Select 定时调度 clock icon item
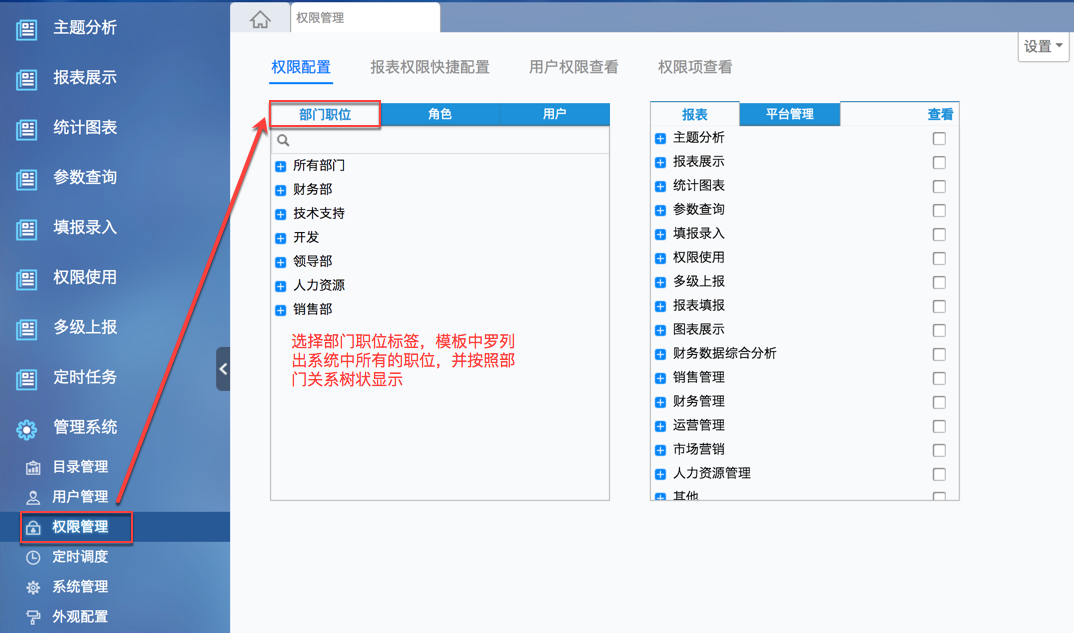Screen dimensions: 1074x633 coord(33,558)
